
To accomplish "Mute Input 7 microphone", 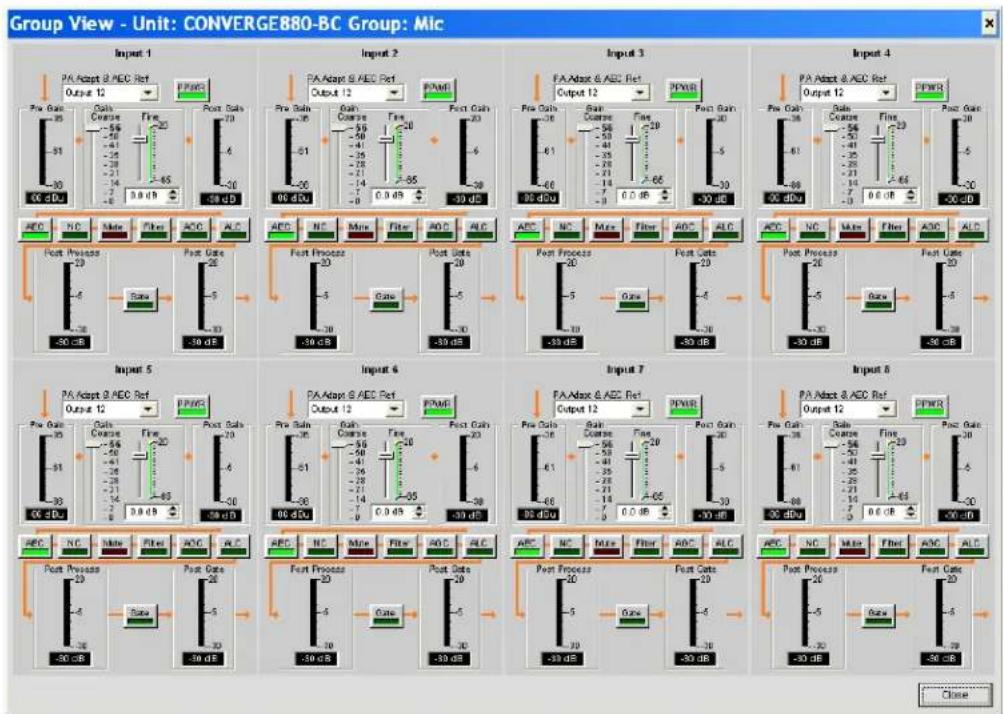I will pos(605,546).
